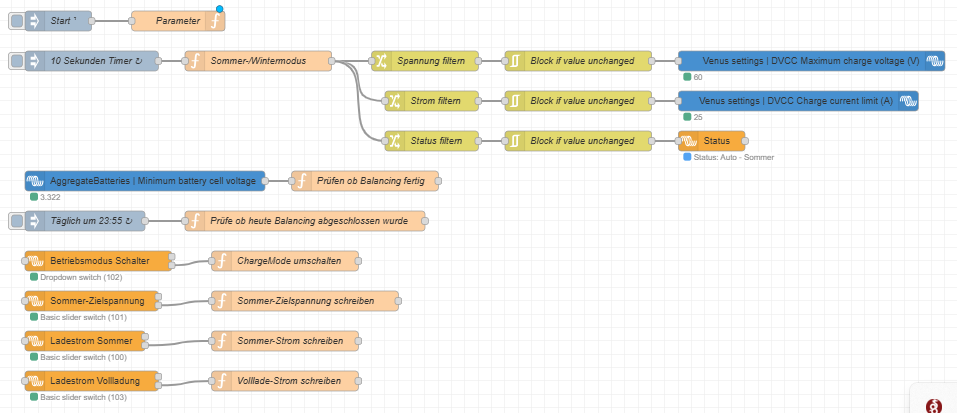Screen dimensions: 957x413
Task: Select the Sommer-Strom schreiben node label
Action: [290, 341]
